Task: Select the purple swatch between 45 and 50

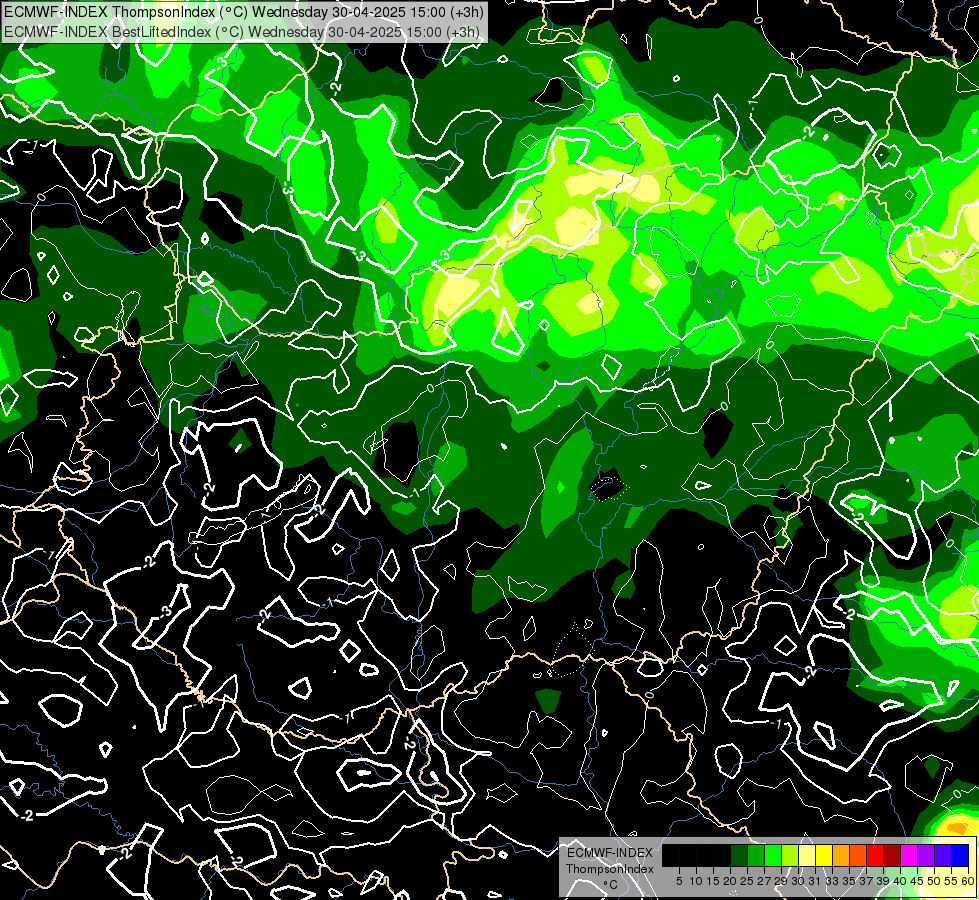Action: (x=926, y=855)
